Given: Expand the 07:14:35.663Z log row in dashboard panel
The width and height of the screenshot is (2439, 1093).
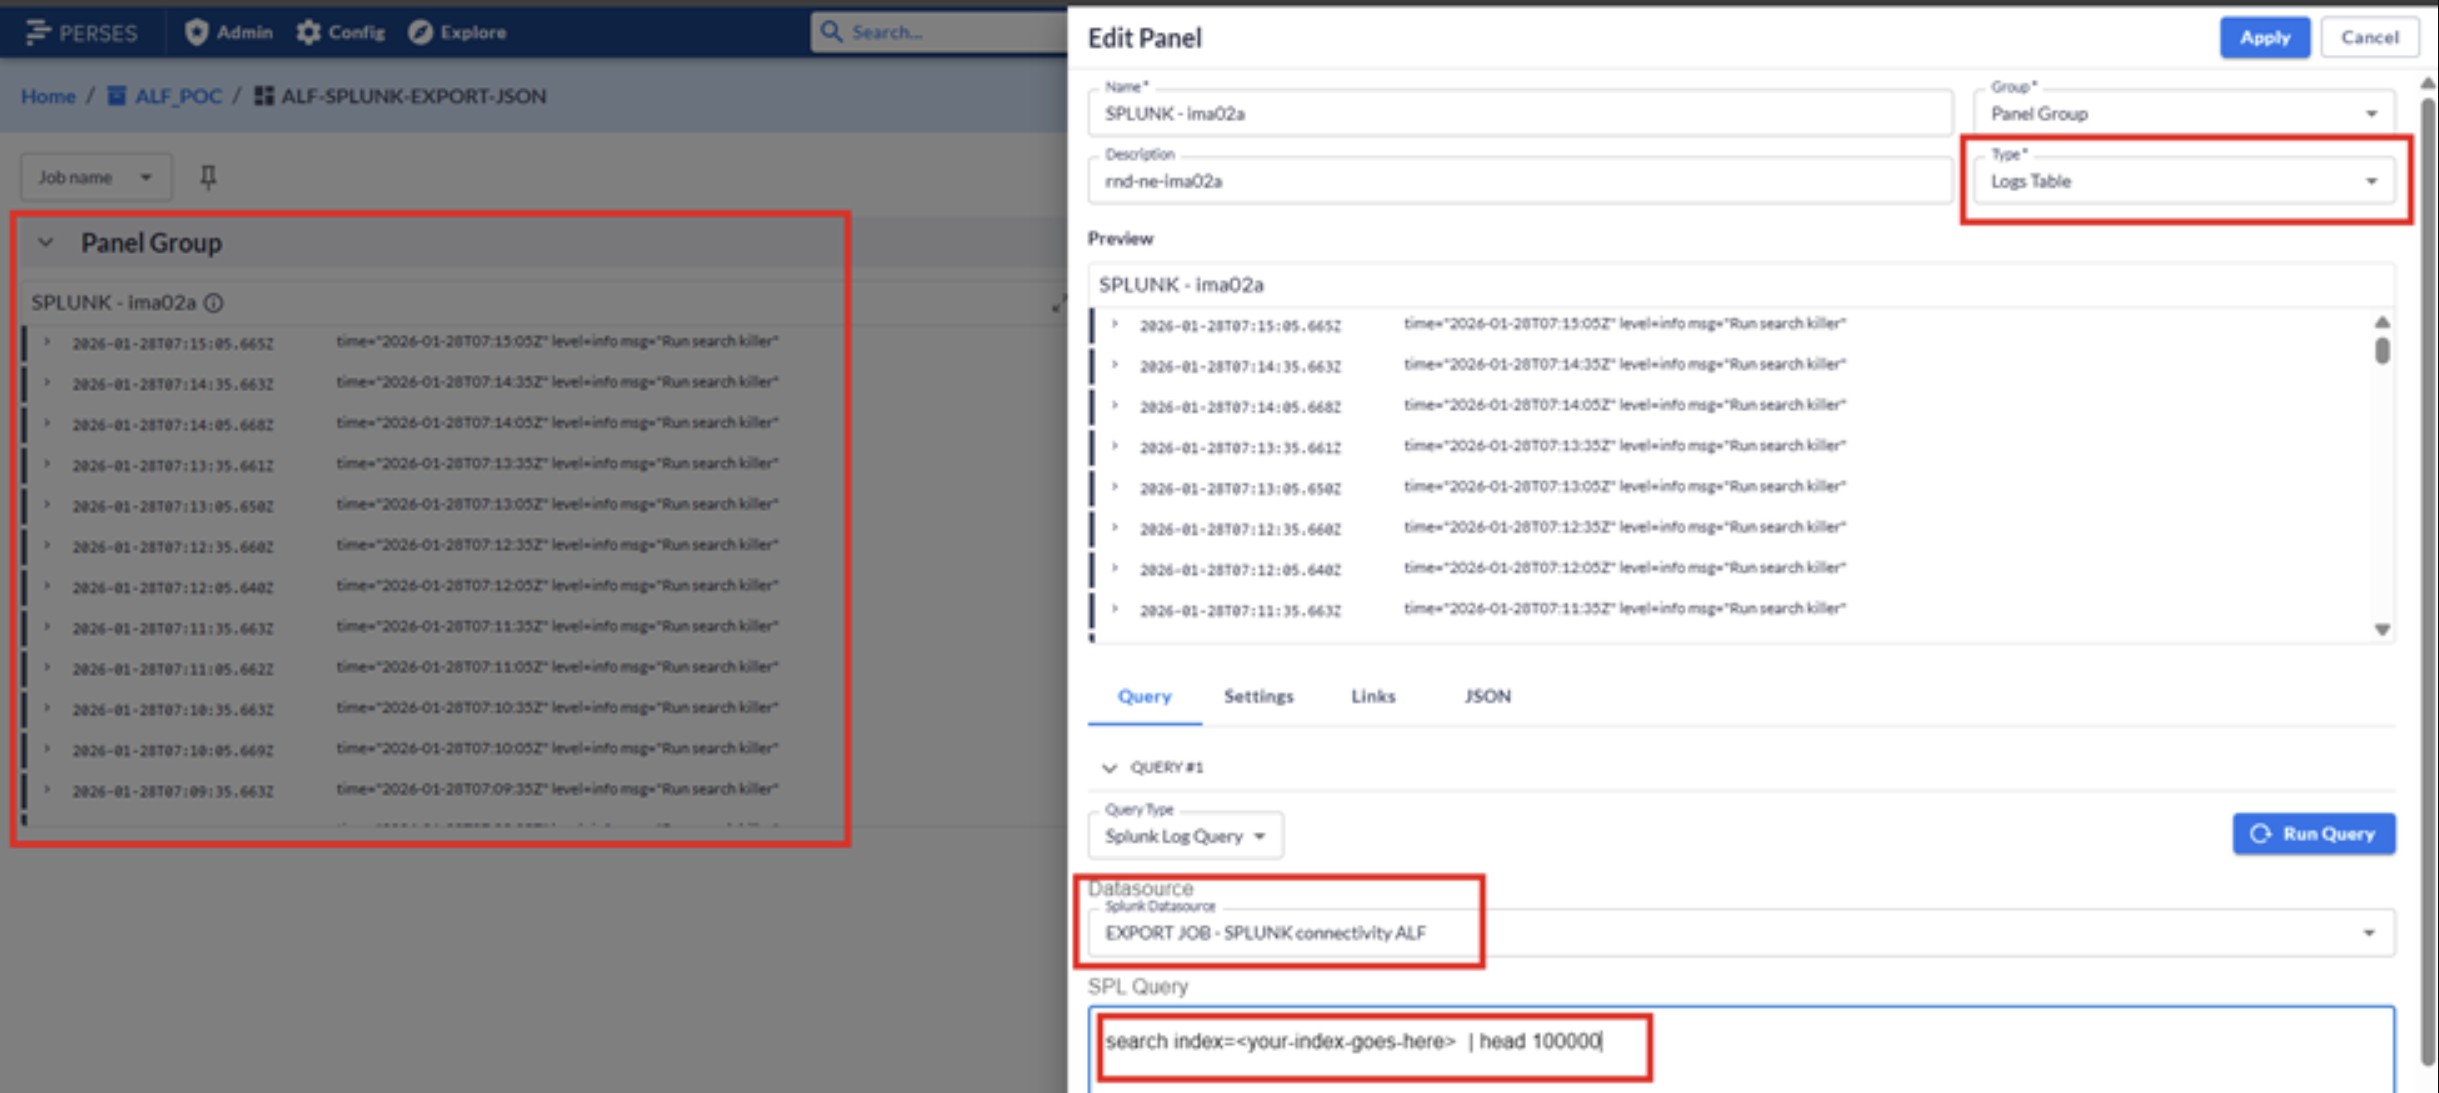Looking at the screenshot, I should pyautogui.click(x=47, y=383).
